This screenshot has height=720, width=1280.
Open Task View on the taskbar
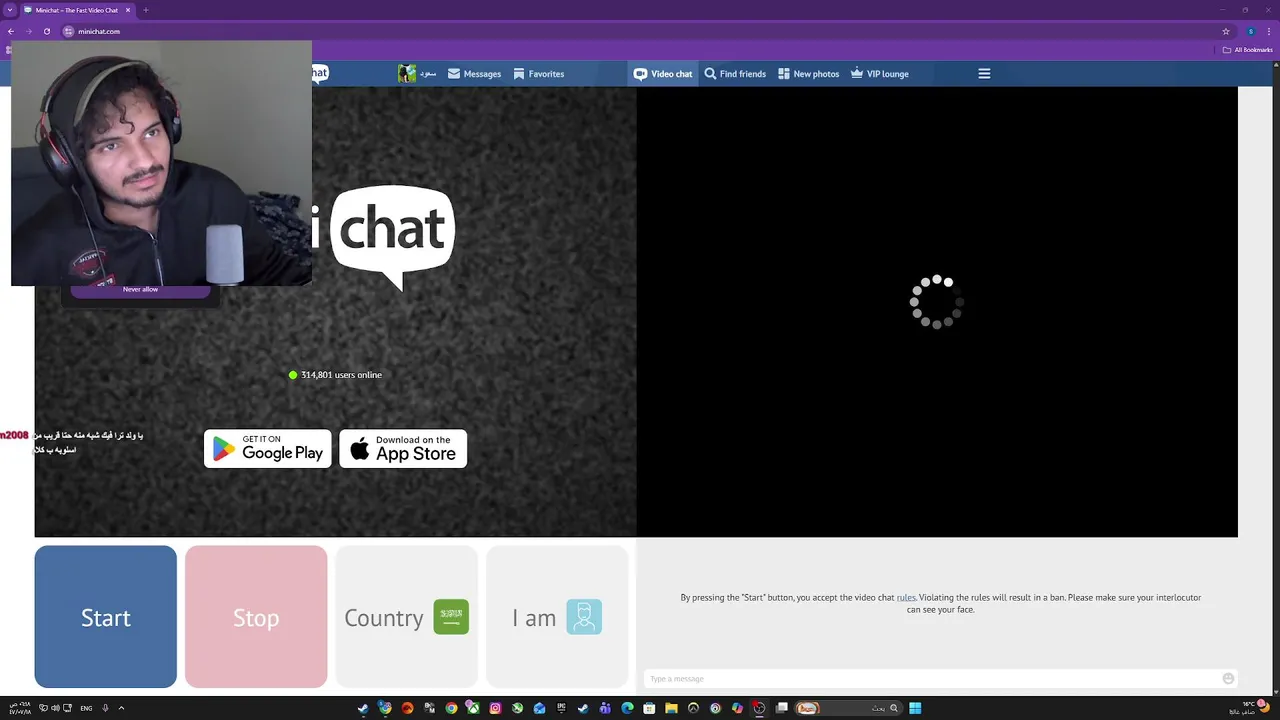[x=781, y=708]
